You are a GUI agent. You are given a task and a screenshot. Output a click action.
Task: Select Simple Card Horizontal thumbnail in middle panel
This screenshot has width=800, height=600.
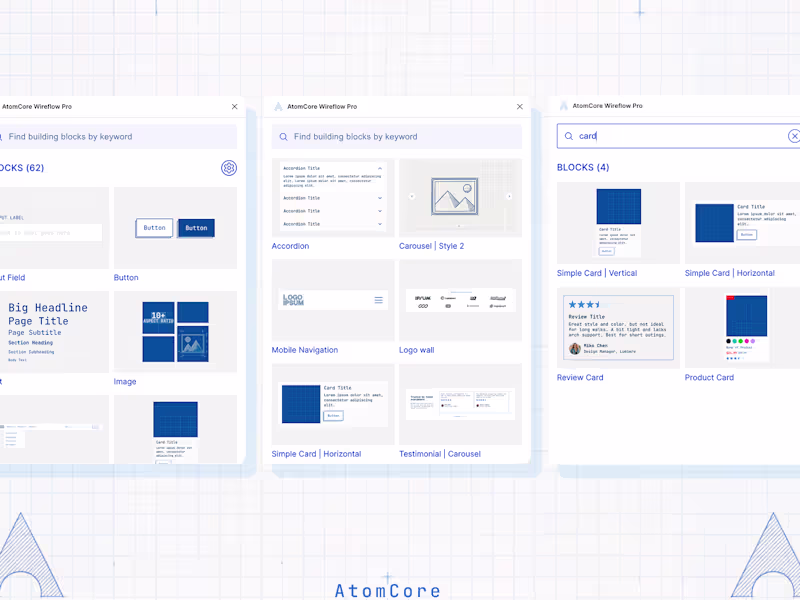333,404
